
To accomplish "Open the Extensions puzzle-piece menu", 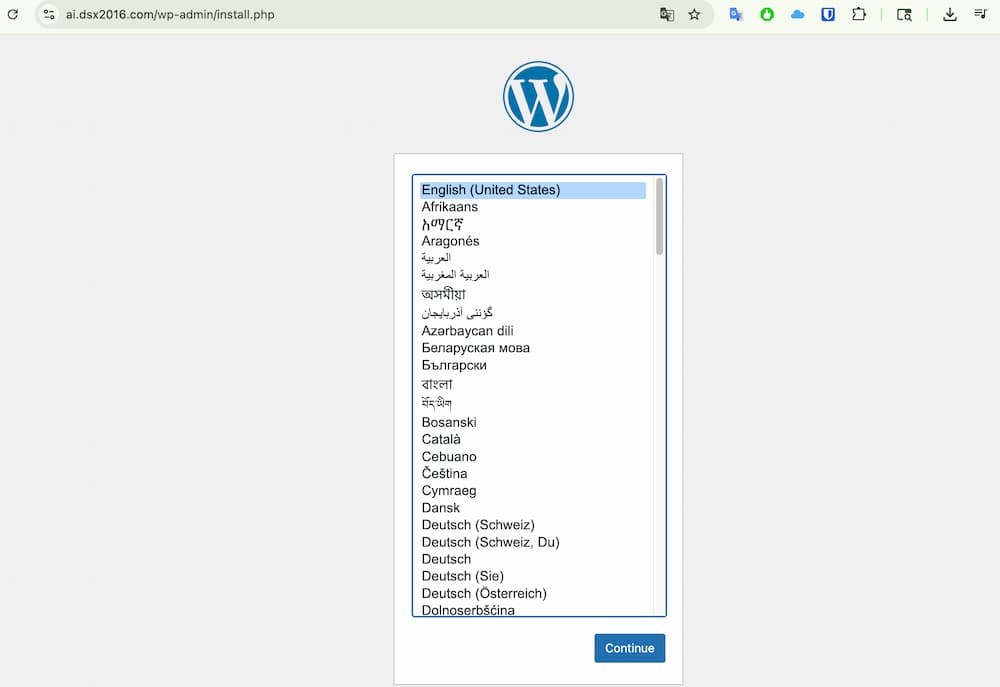I will [x=858, y=14].
